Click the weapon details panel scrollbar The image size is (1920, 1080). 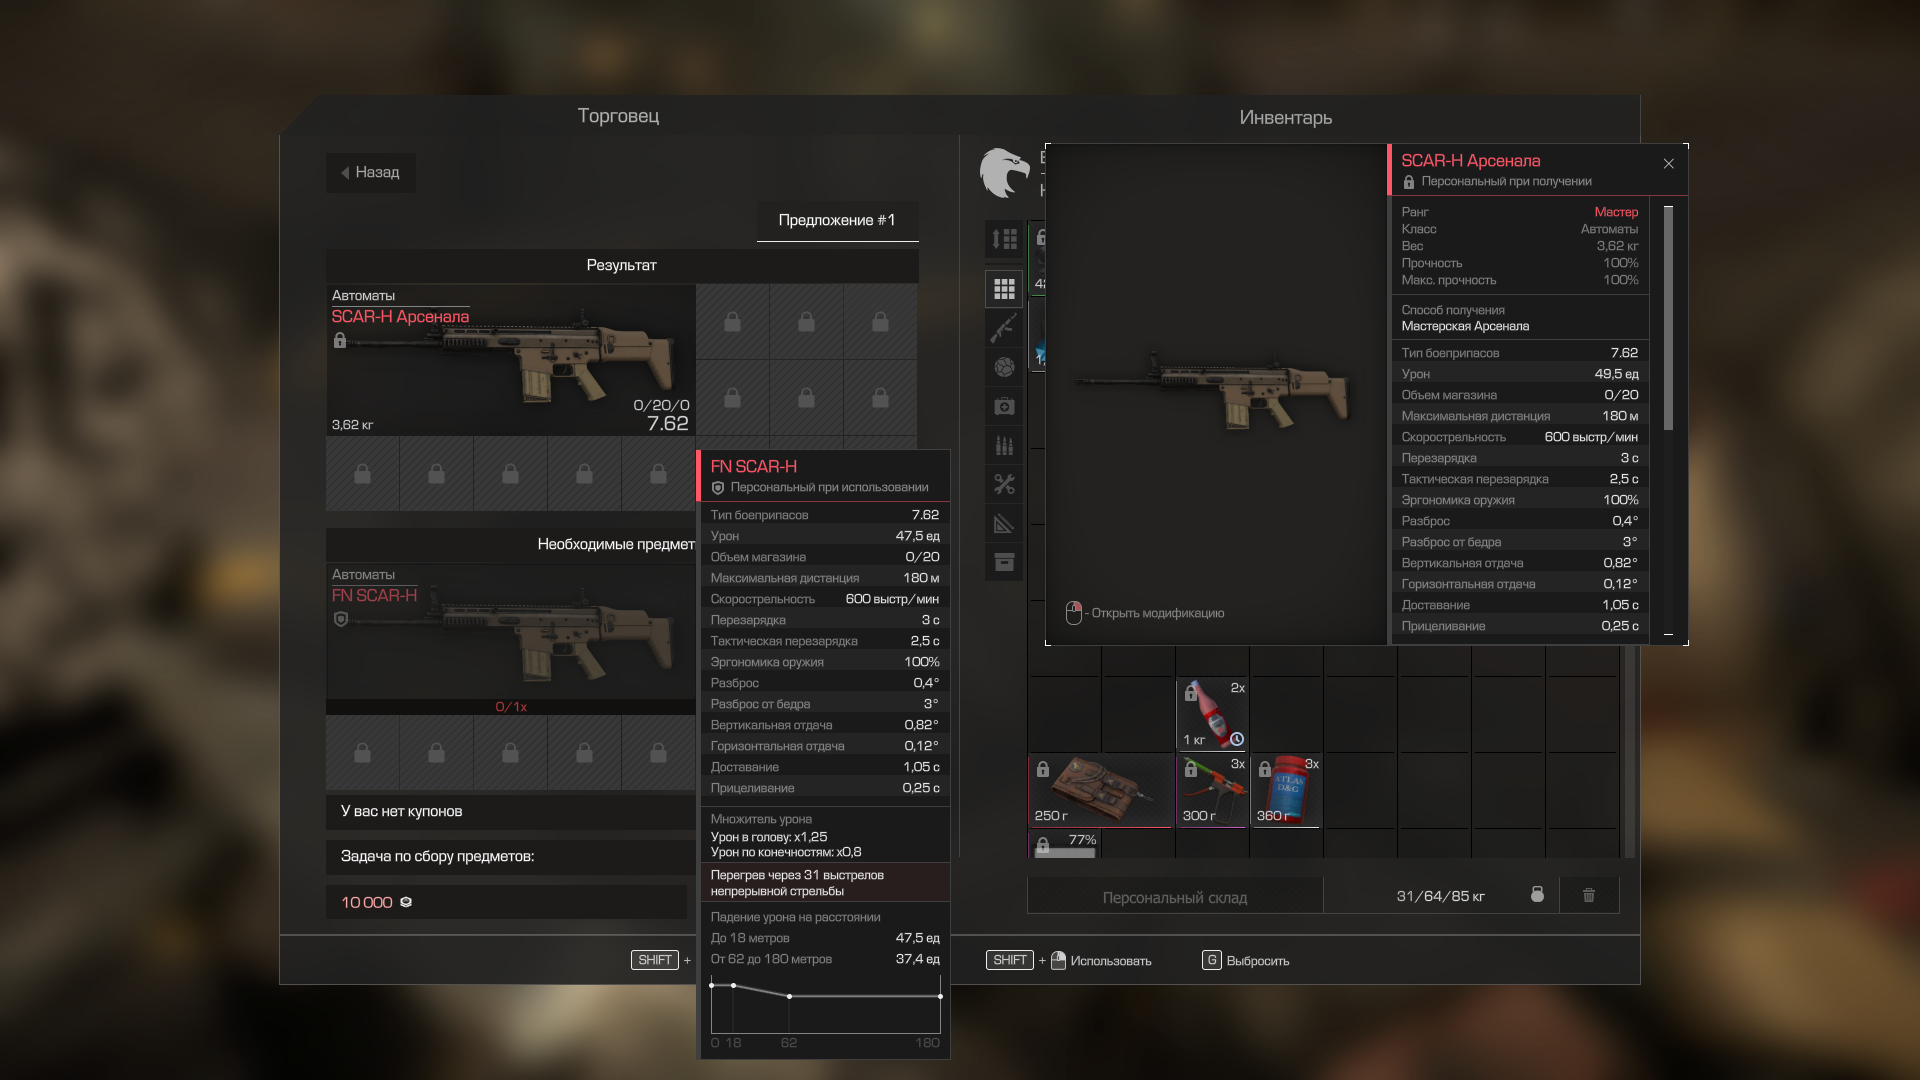1668,318
